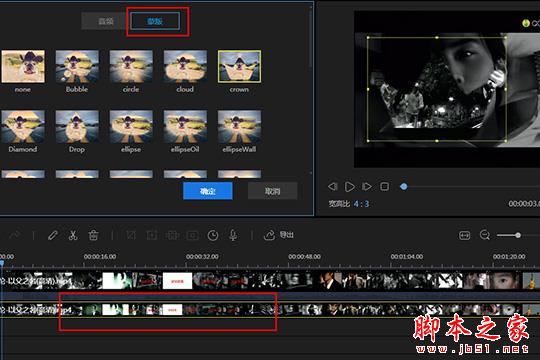Viewport: 540px width, 360px height.
Task: Select the 'ellipseWall' mask thumbnail
Action: click(x=239, y=126)
